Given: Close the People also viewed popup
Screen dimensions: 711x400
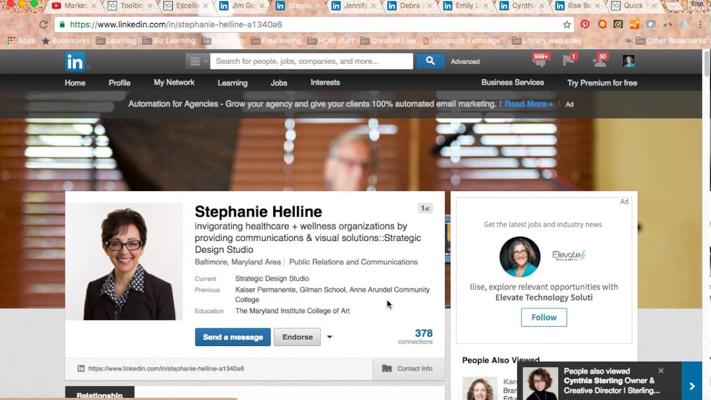Looking at the screenshot, I should (x=661, y=371).
